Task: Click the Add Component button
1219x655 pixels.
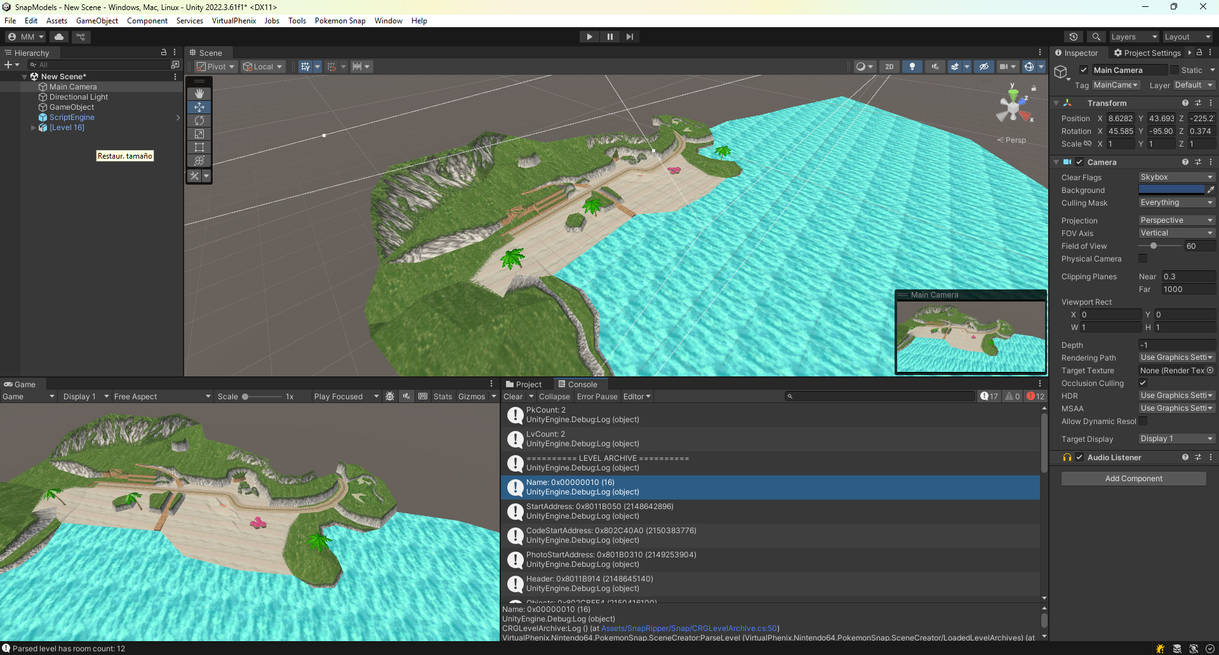Action: 1133,478
